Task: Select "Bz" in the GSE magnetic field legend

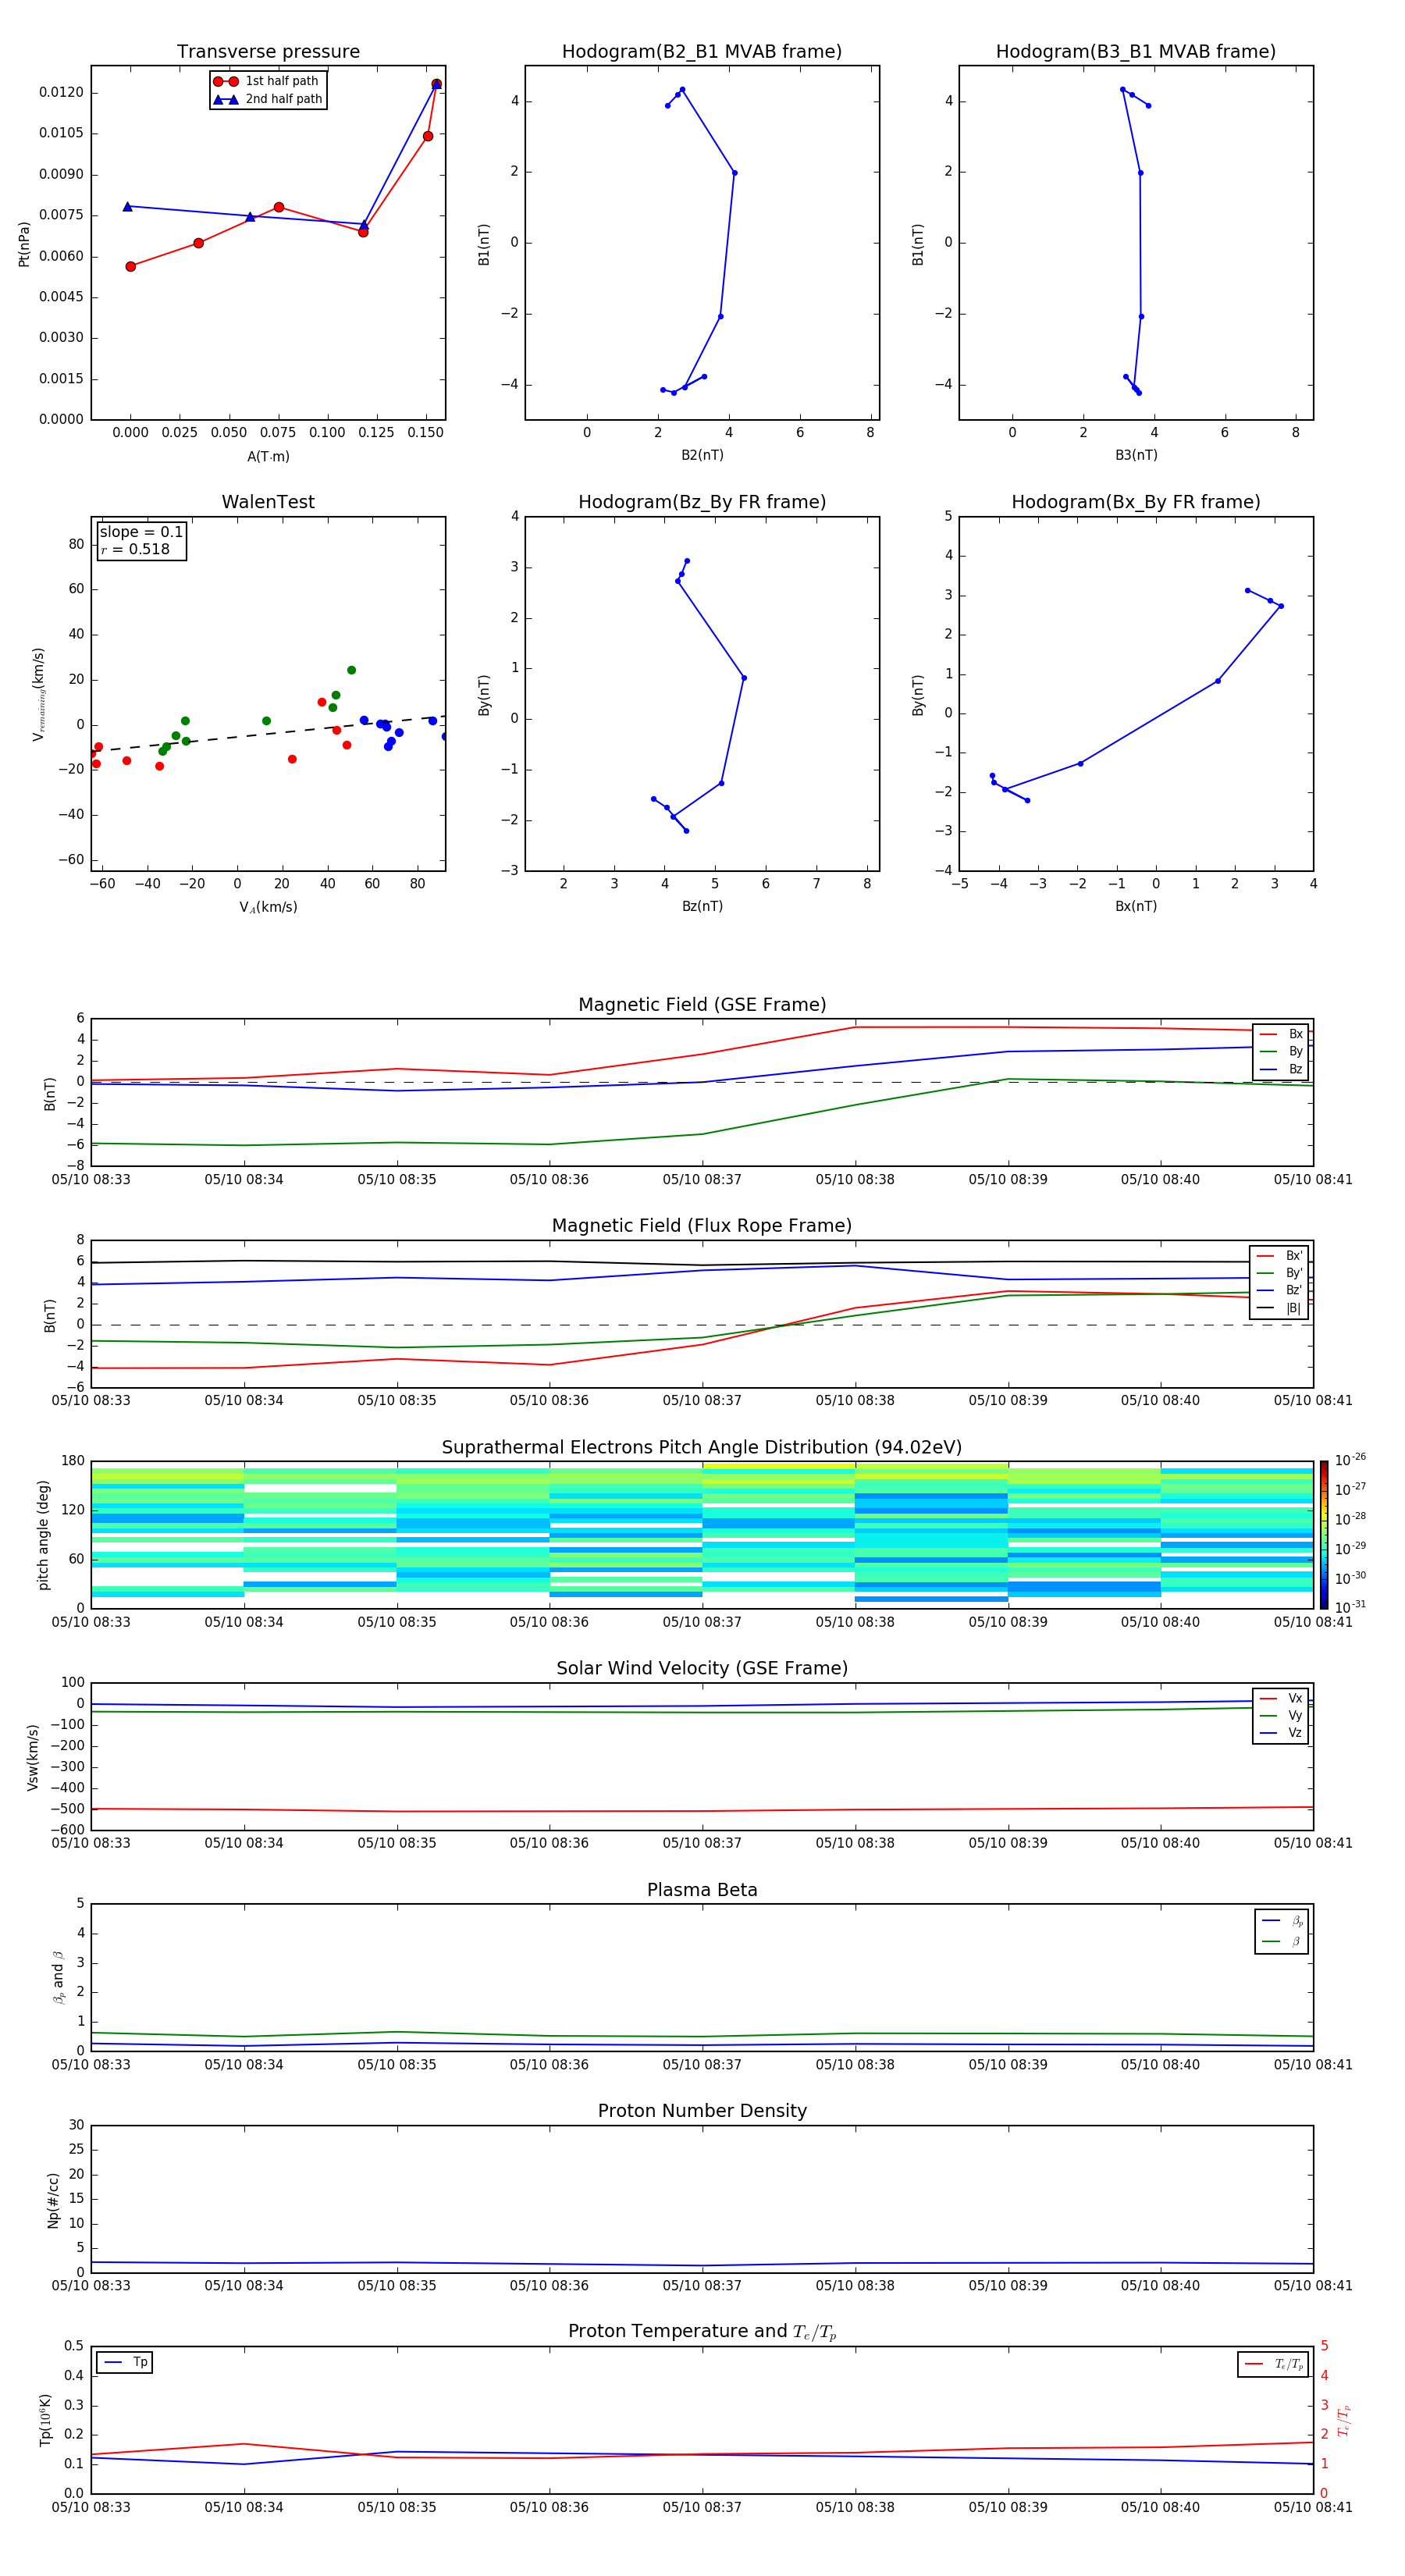Action: [1281, 1069]
